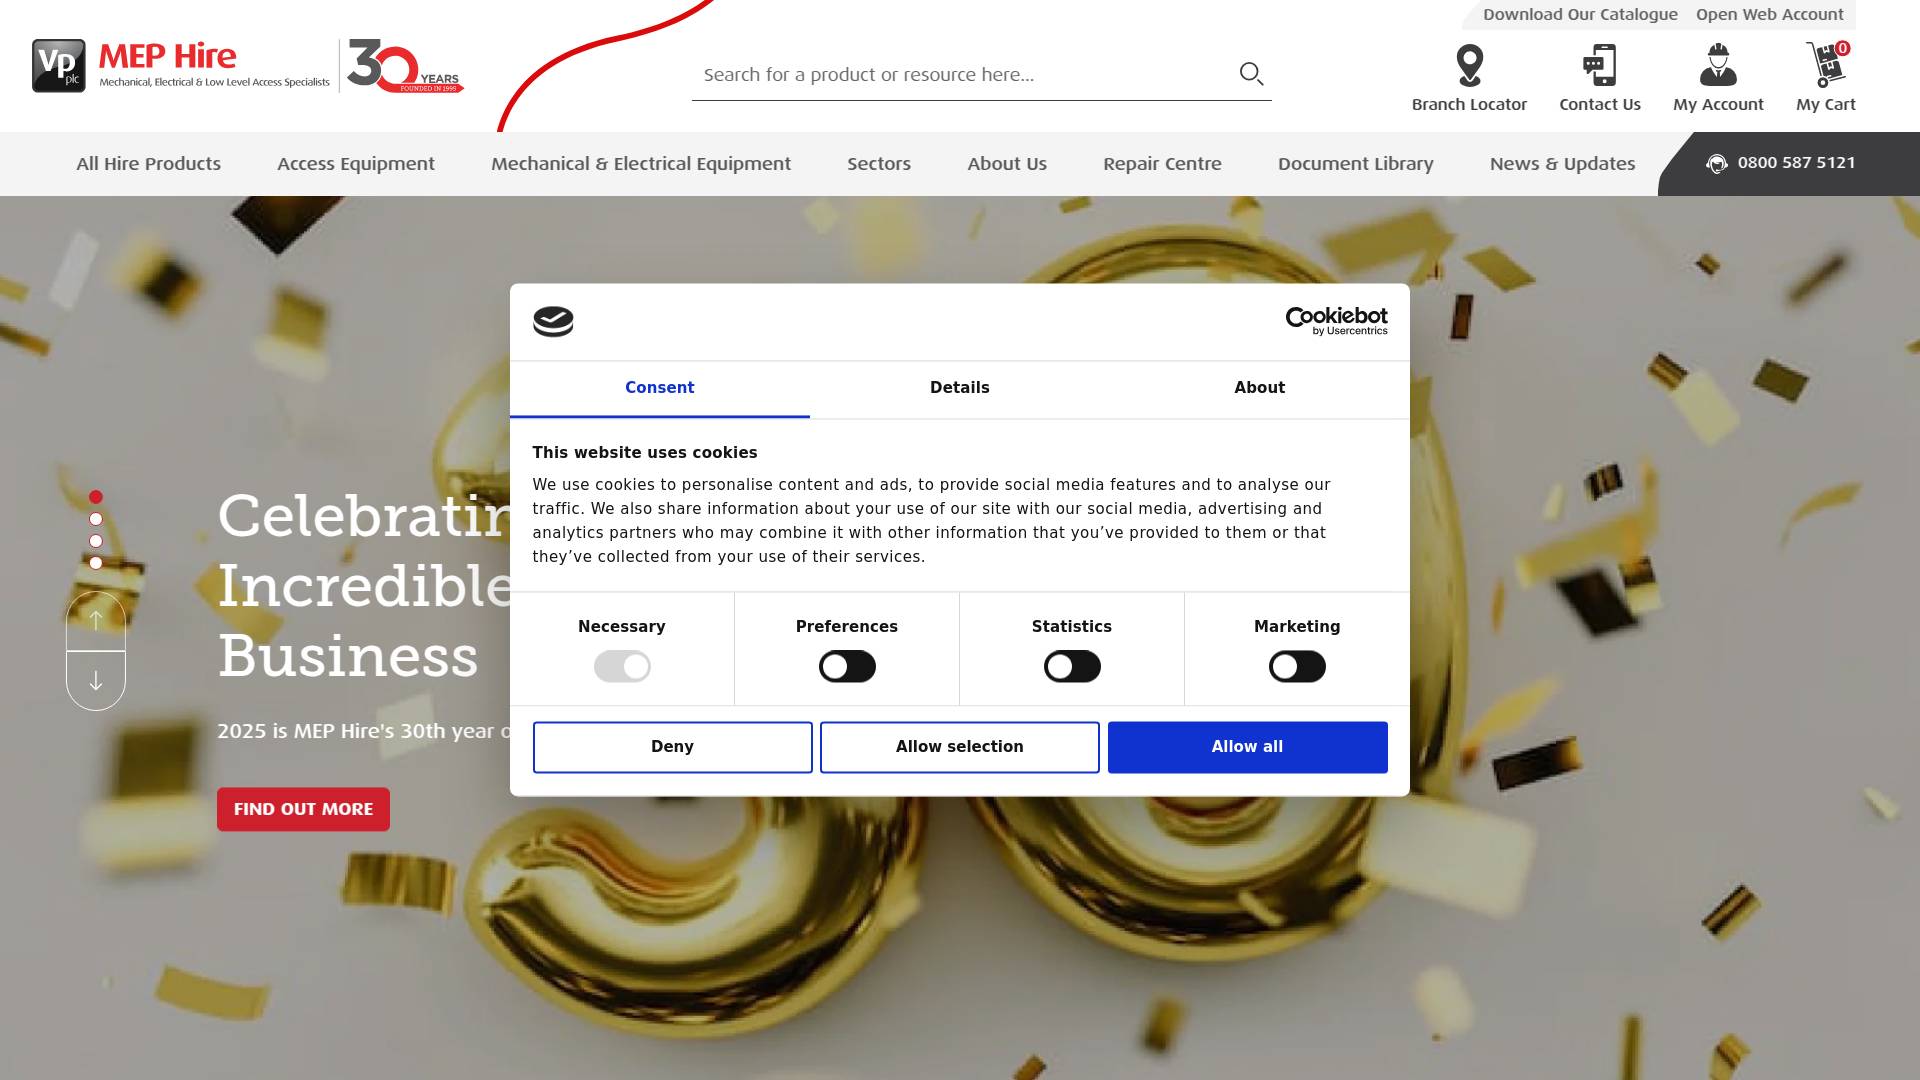Enable the Preferences cookie toggle

pyautogui.click(x=847, y=667)
